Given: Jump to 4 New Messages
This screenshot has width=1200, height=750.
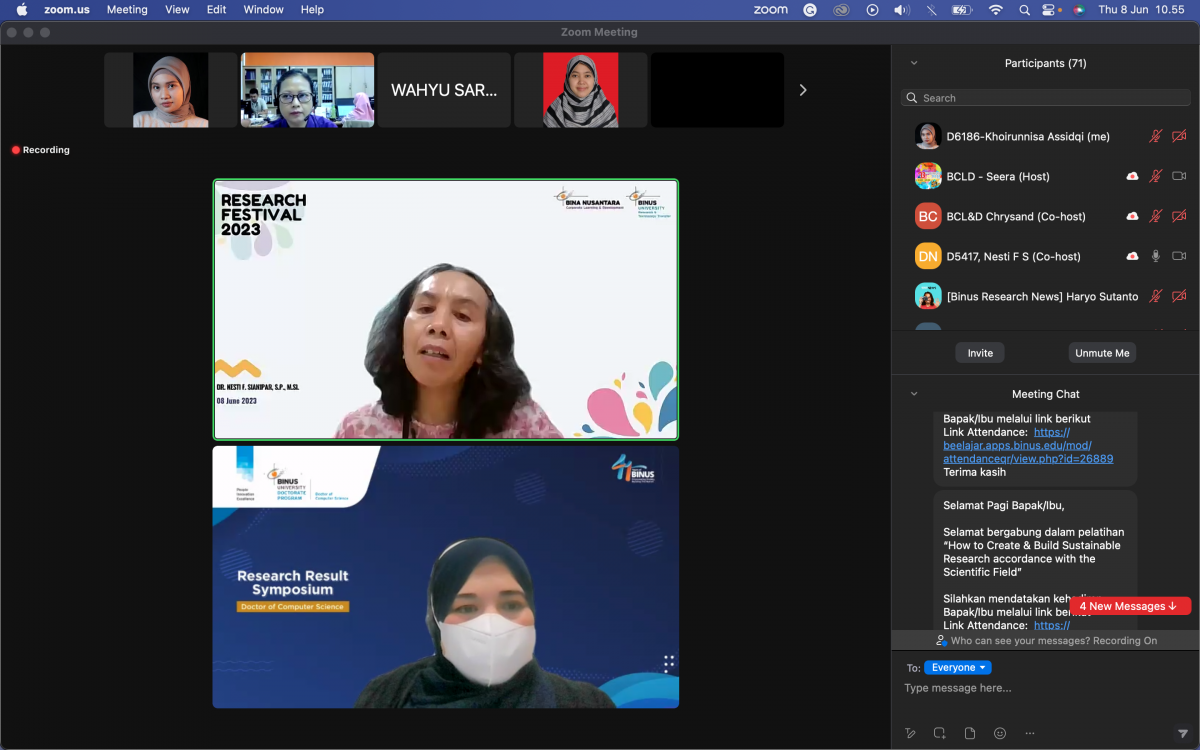Looking at the screenshot, I should click(1130, 606).
